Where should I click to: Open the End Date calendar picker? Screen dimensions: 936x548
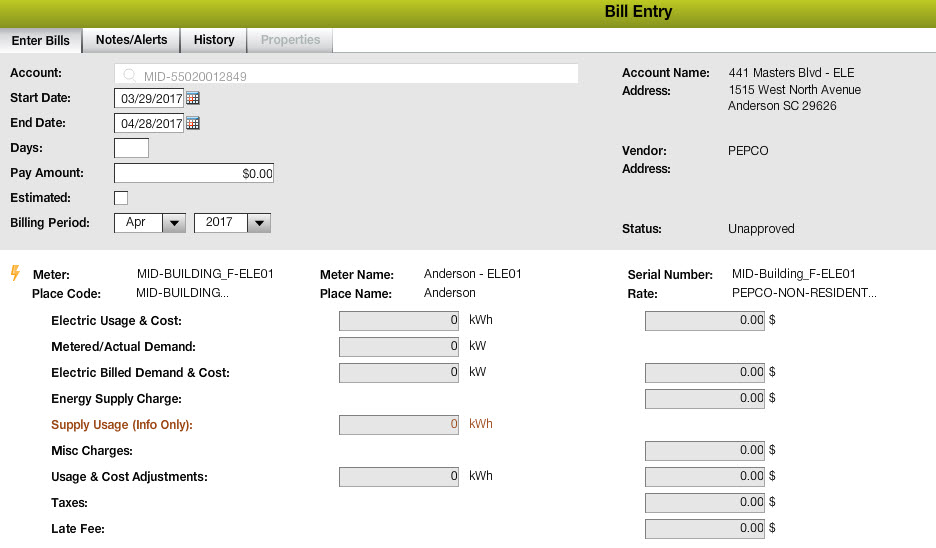[193, 123]
